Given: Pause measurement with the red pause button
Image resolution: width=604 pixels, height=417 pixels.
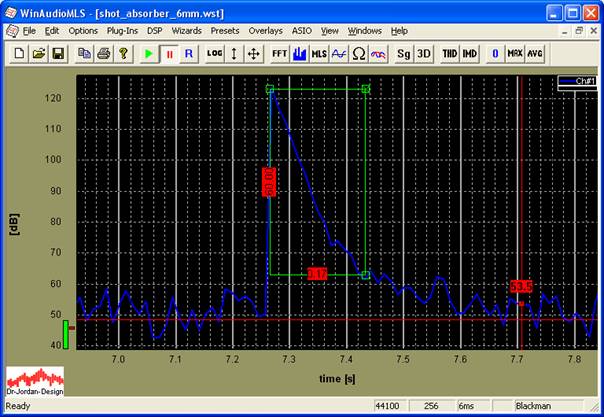Looking at the screenshot, I should pyautogui.click(x=169, y=54).
